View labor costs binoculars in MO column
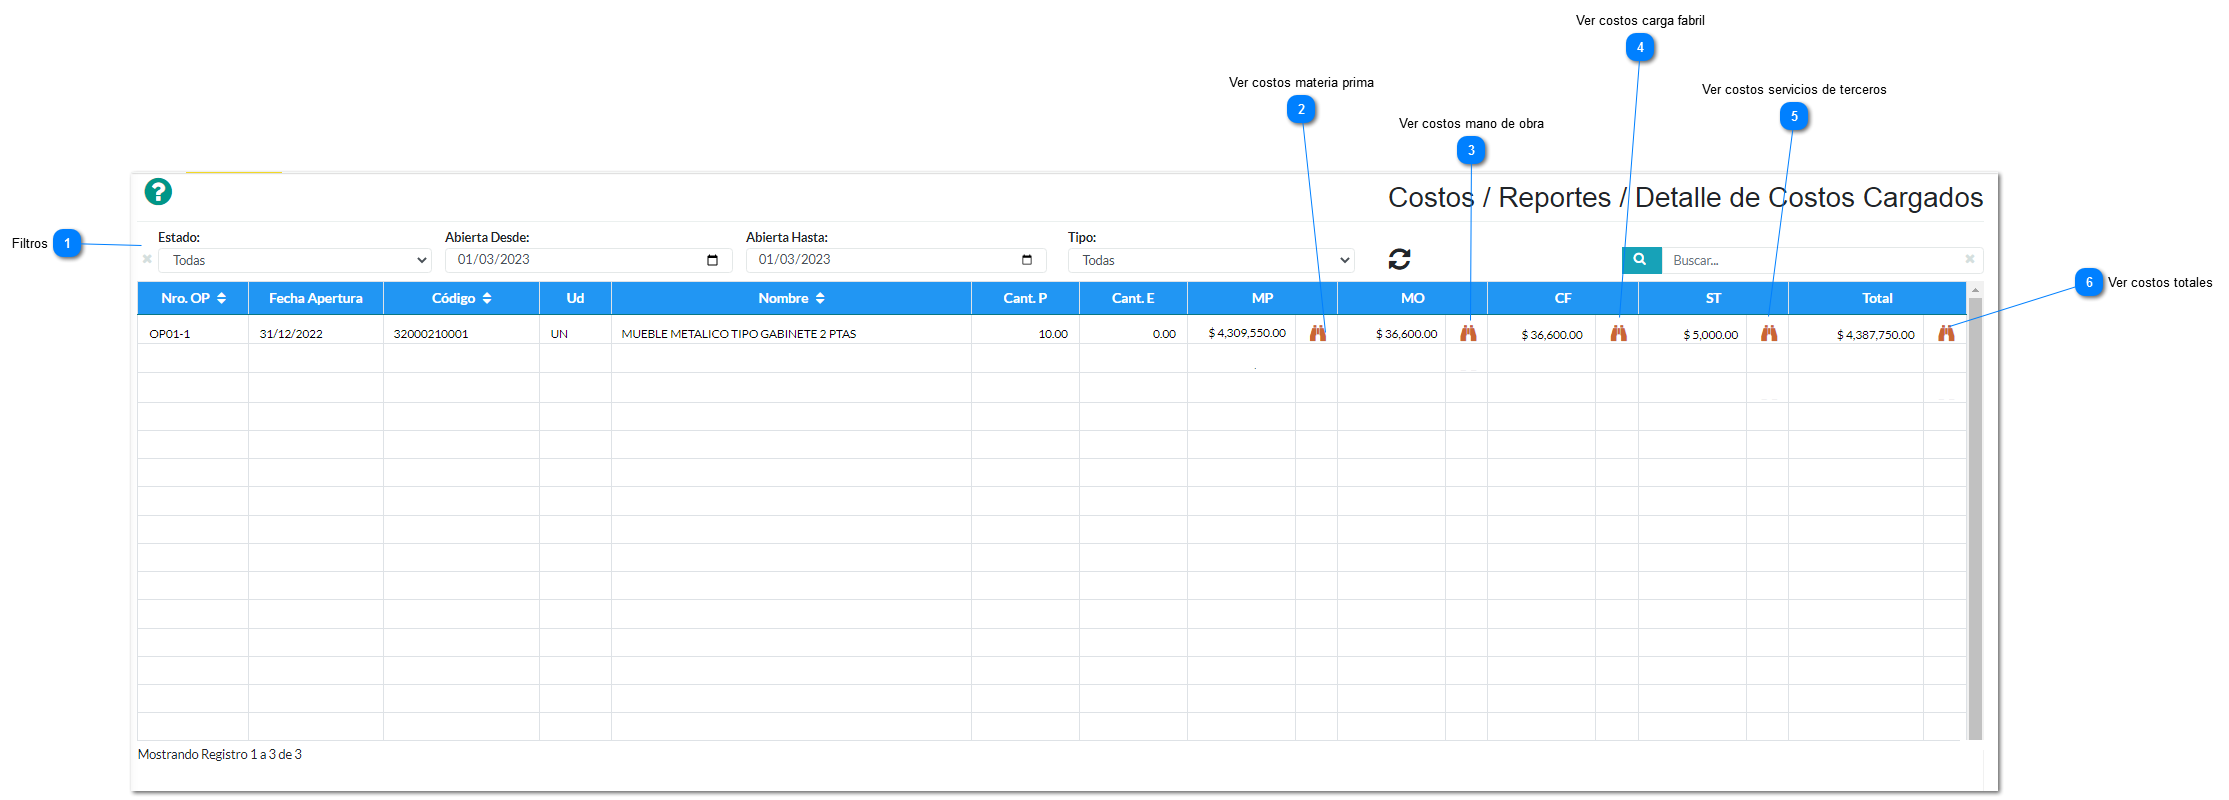 (x=1468, y=333)
